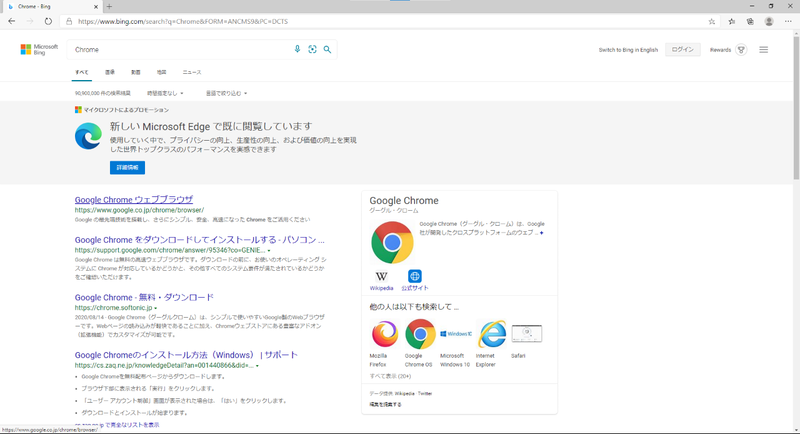Open Google Chromeのインストール方法 (Windows) result
Image resolution: width=800 pixels, height=434 pixels.
(186, 355)
